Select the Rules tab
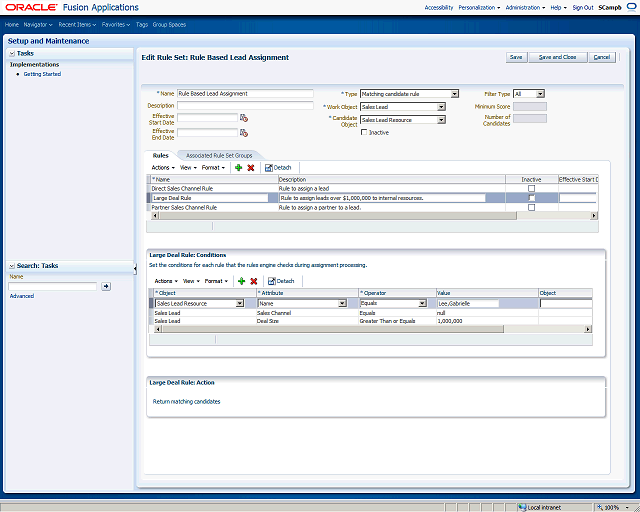The height and width of the screenshot is (512, 640). pyautogui.click(x=160, y=156)
